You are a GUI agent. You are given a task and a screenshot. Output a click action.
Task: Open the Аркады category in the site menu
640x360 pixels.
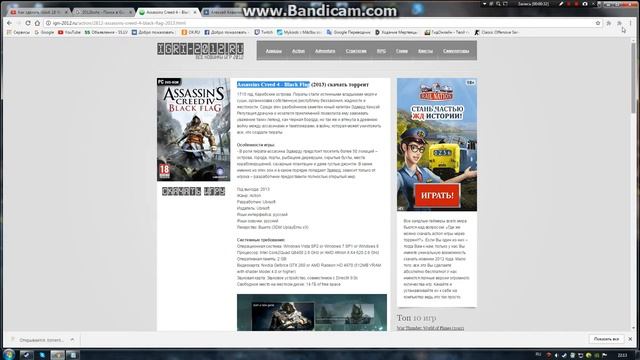[273, 51]
